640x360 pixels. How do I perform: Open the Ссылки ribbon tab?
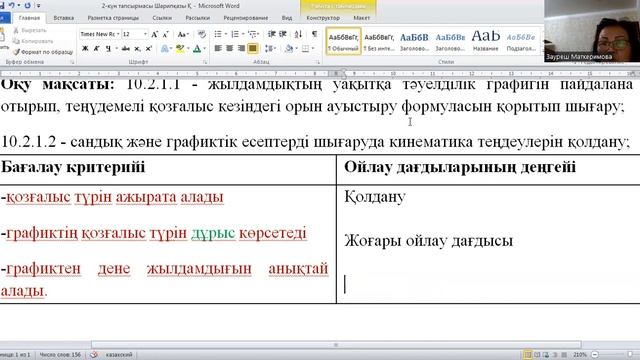pos(162,18)
